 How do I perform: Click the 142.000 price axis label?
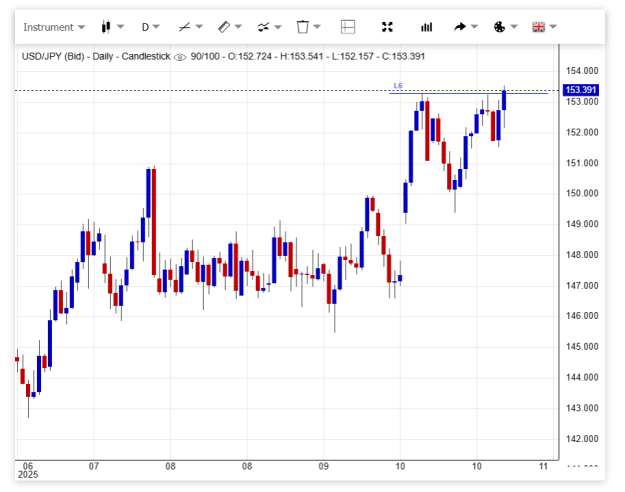click(582, 439)
